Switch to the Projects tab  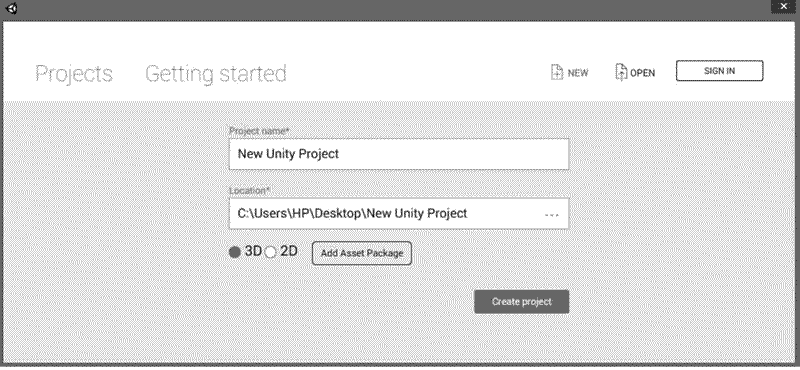click(x=74, y=73)
